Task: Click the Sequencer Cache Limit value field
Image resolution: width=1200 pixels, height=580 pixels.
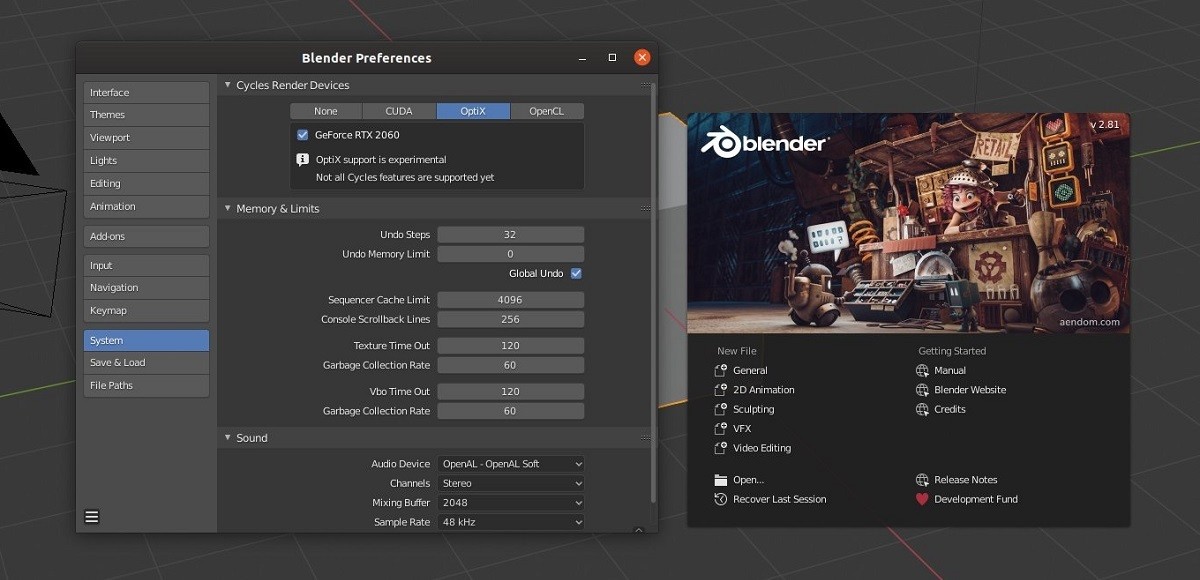Action: pos(511,300)
